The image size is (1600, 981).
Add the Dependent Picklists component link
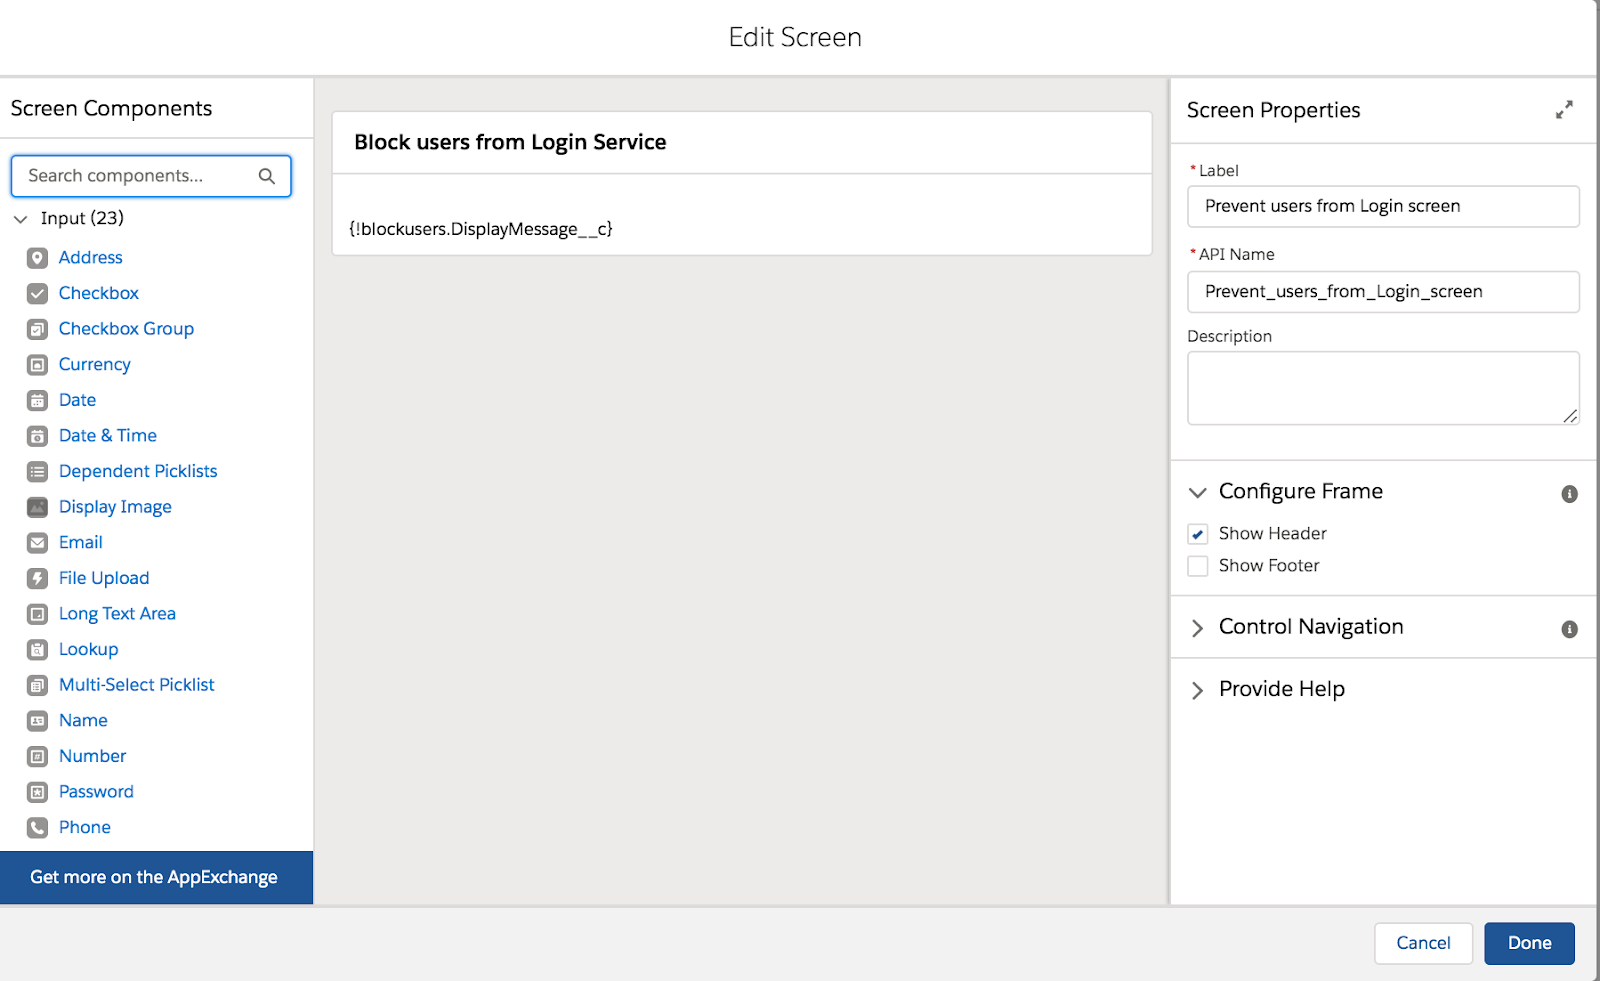click(138, 471)
